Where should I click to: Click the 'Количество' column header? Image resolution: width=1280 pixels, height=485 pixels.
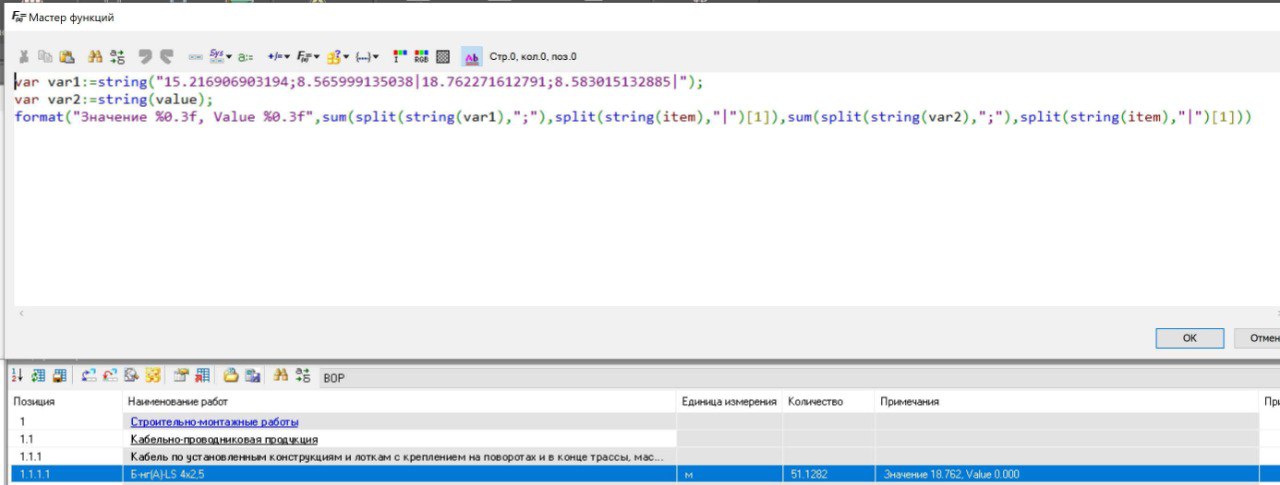pyautogui.click(x=816, y=401)
